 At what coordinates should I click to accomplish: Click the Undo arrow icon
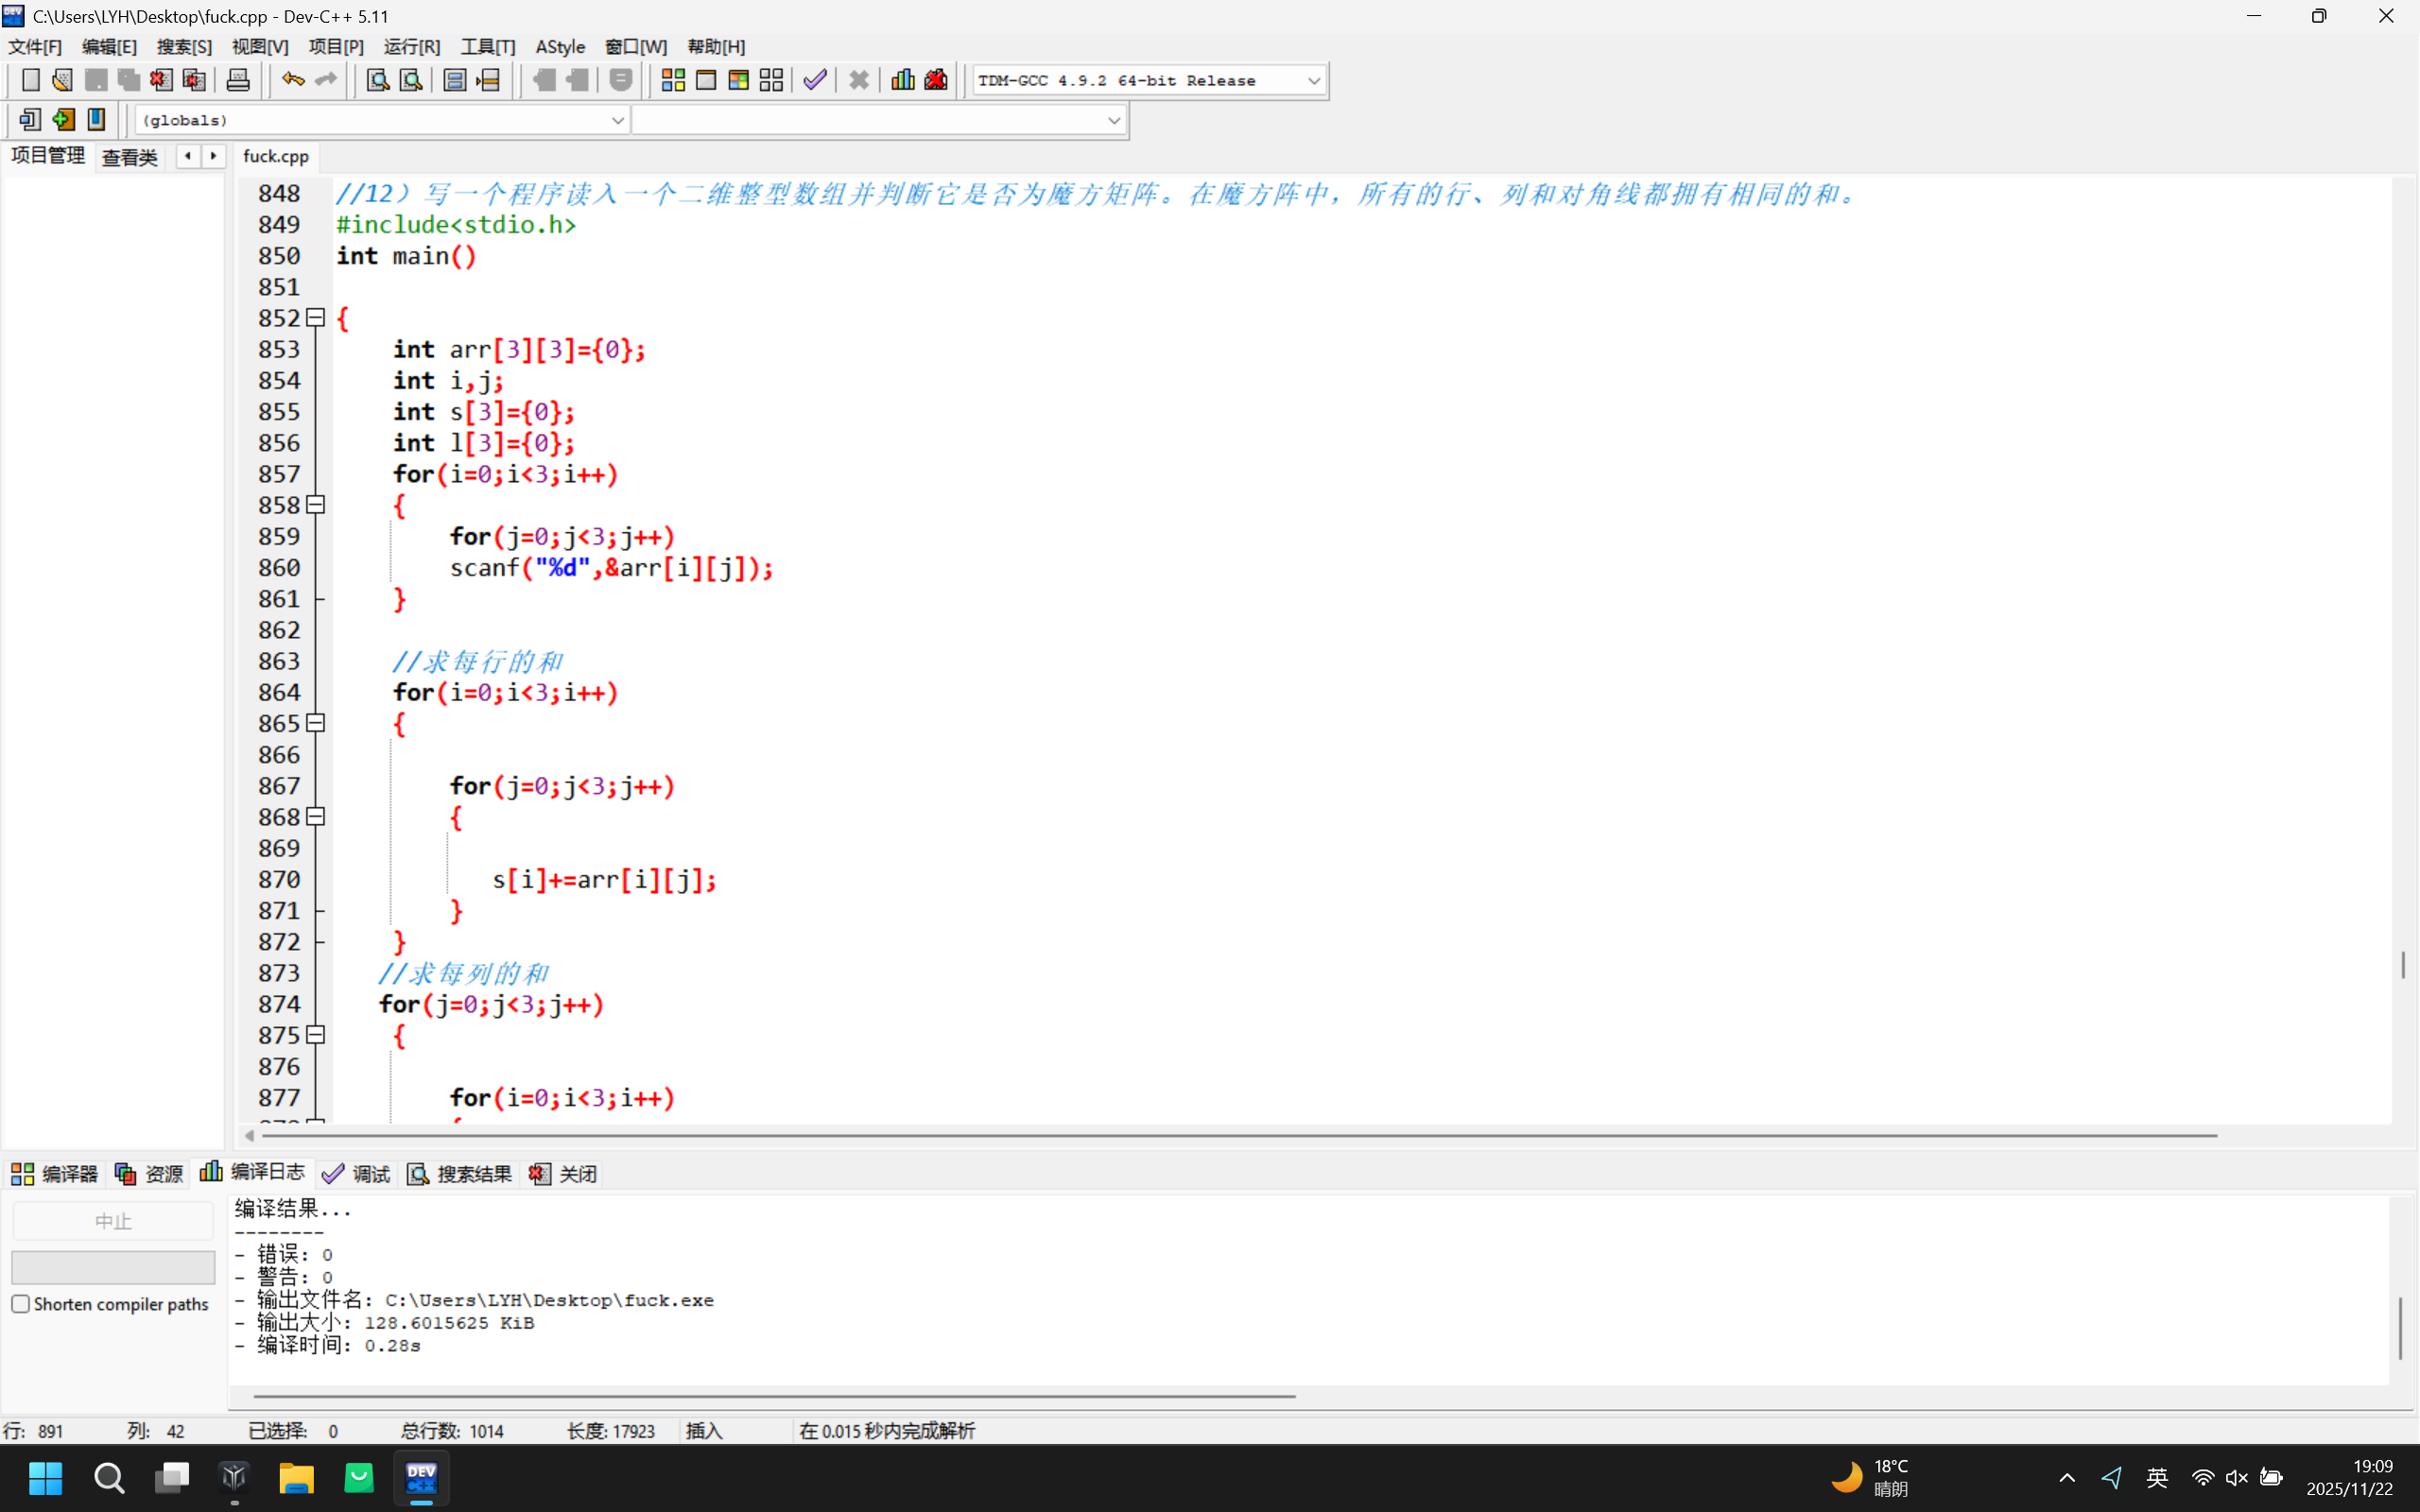tap(292, 80)
